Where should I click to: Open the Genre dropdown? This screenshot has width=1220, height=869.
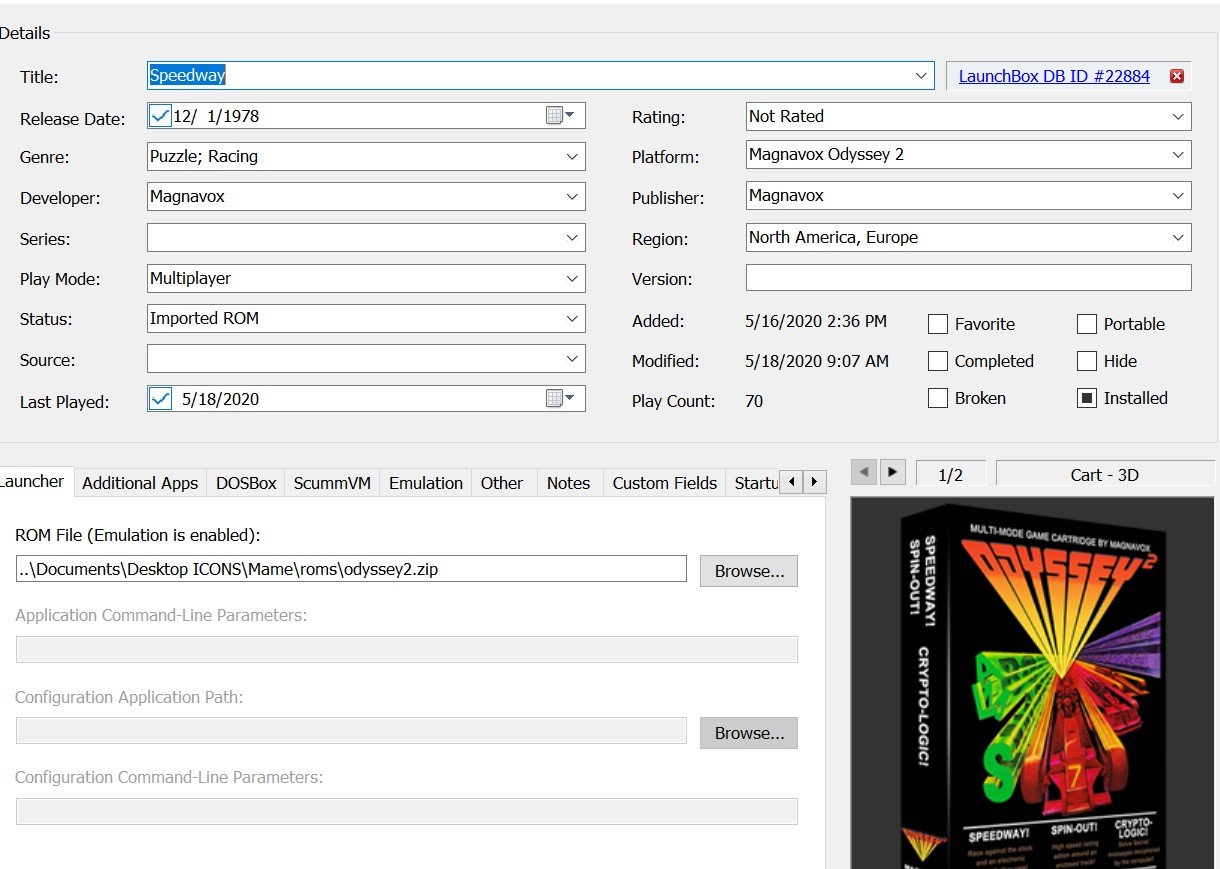pos(572,157)
